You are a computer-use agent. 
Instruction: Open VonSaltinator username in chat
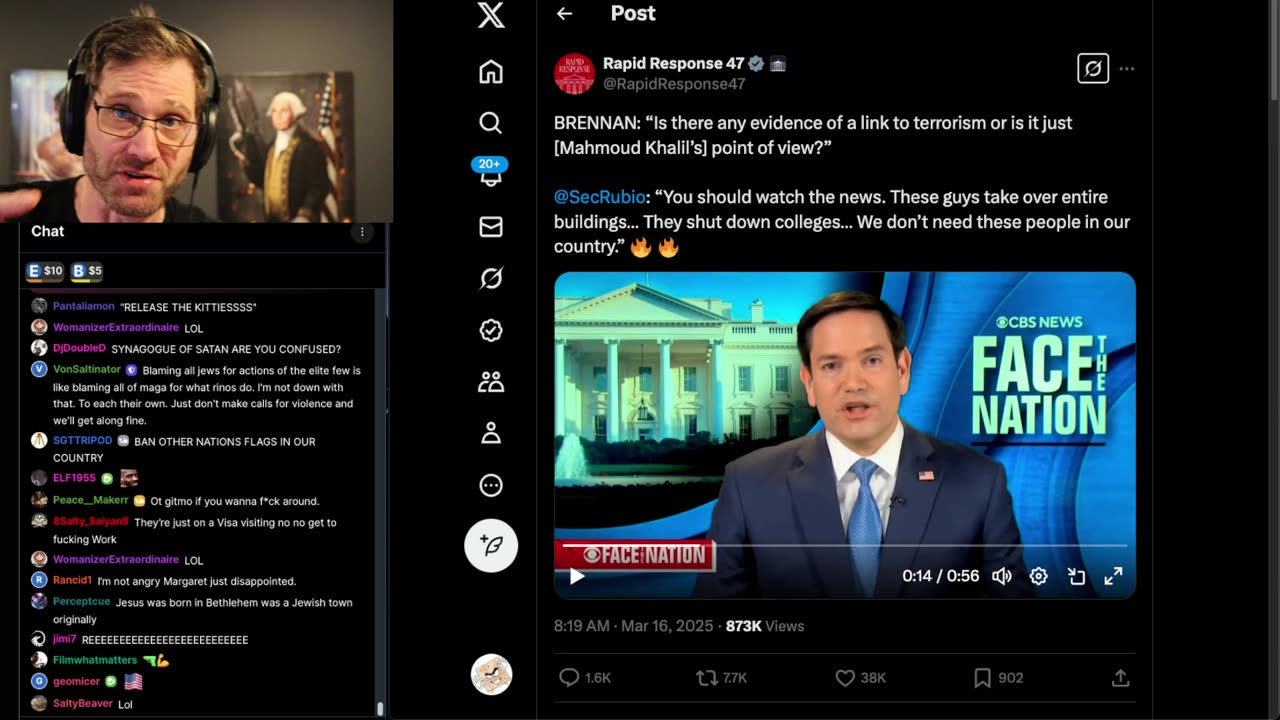pos(87,369)
